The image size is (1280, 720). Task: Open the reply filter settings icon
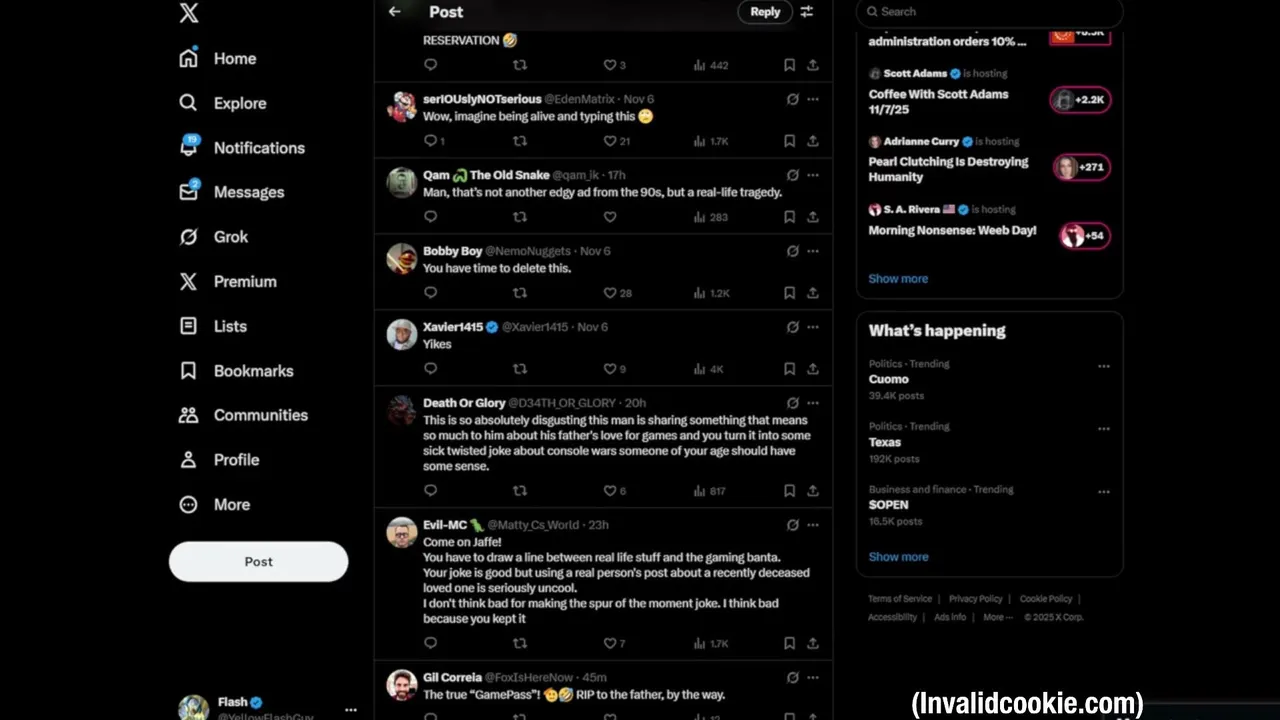(x=807, y=12)
